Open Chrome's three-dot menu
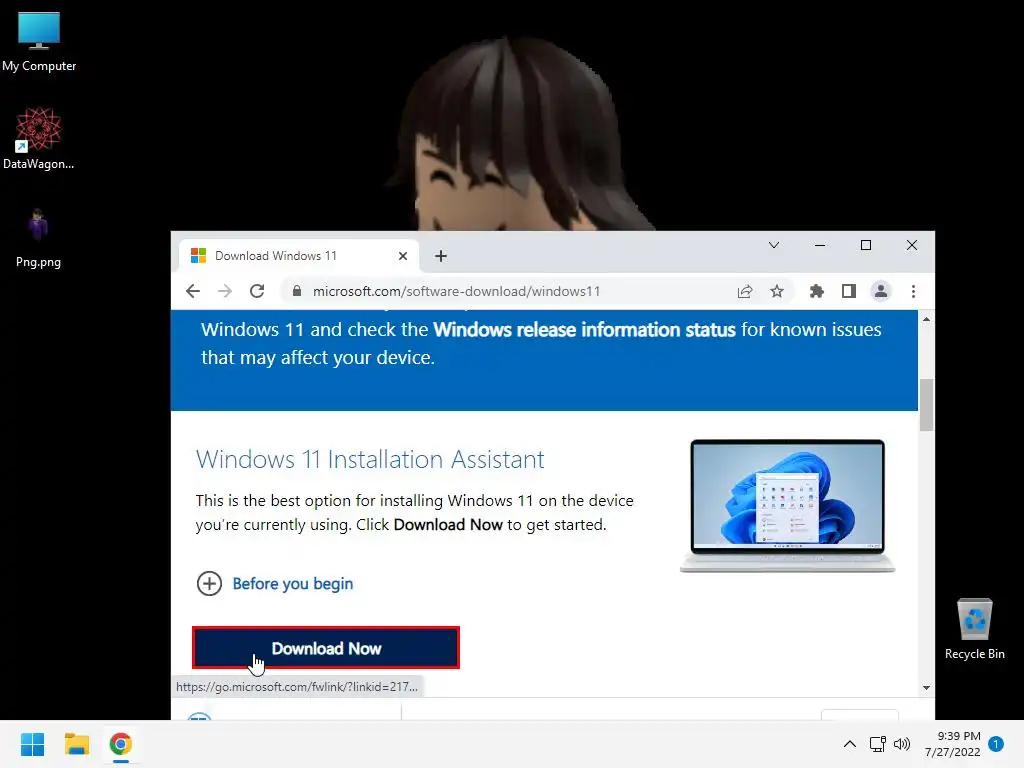The image size is (1024, 768). [x=913, y=291]
